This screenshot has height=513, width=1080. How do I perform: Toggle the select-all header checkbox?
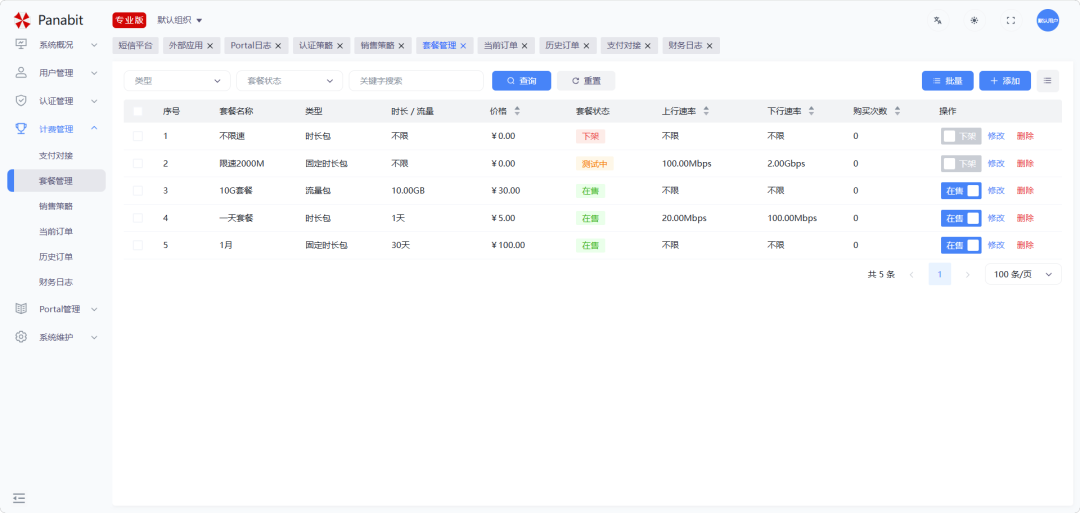click(x=138, y=111)
